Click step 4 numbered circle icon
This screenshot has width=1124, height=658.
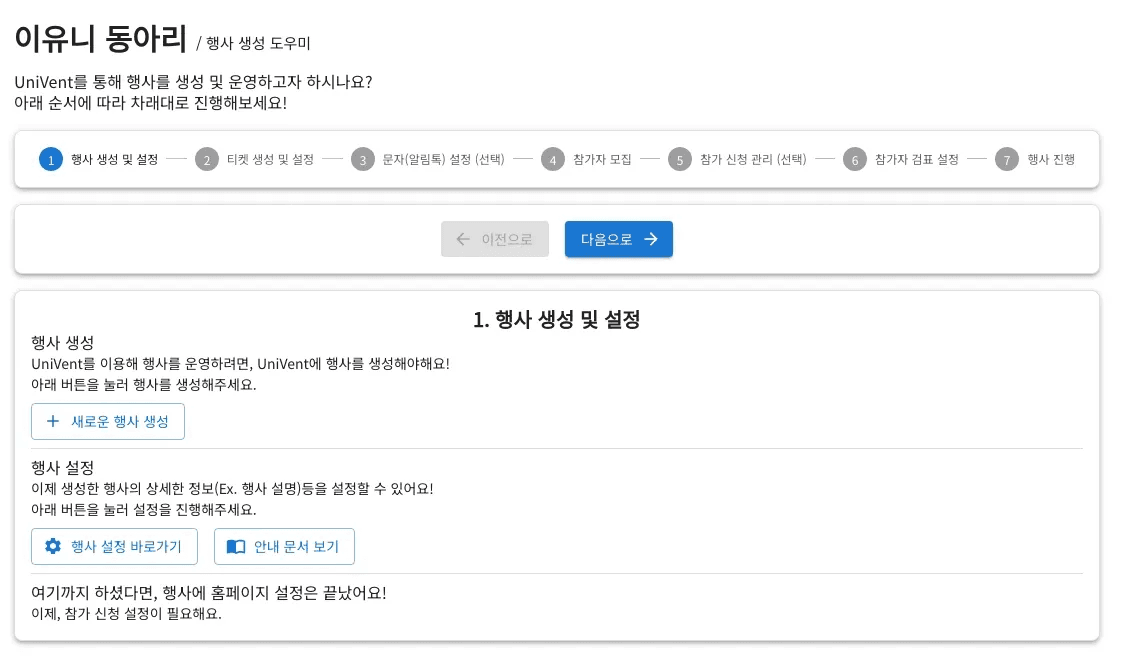pos(553,160)
